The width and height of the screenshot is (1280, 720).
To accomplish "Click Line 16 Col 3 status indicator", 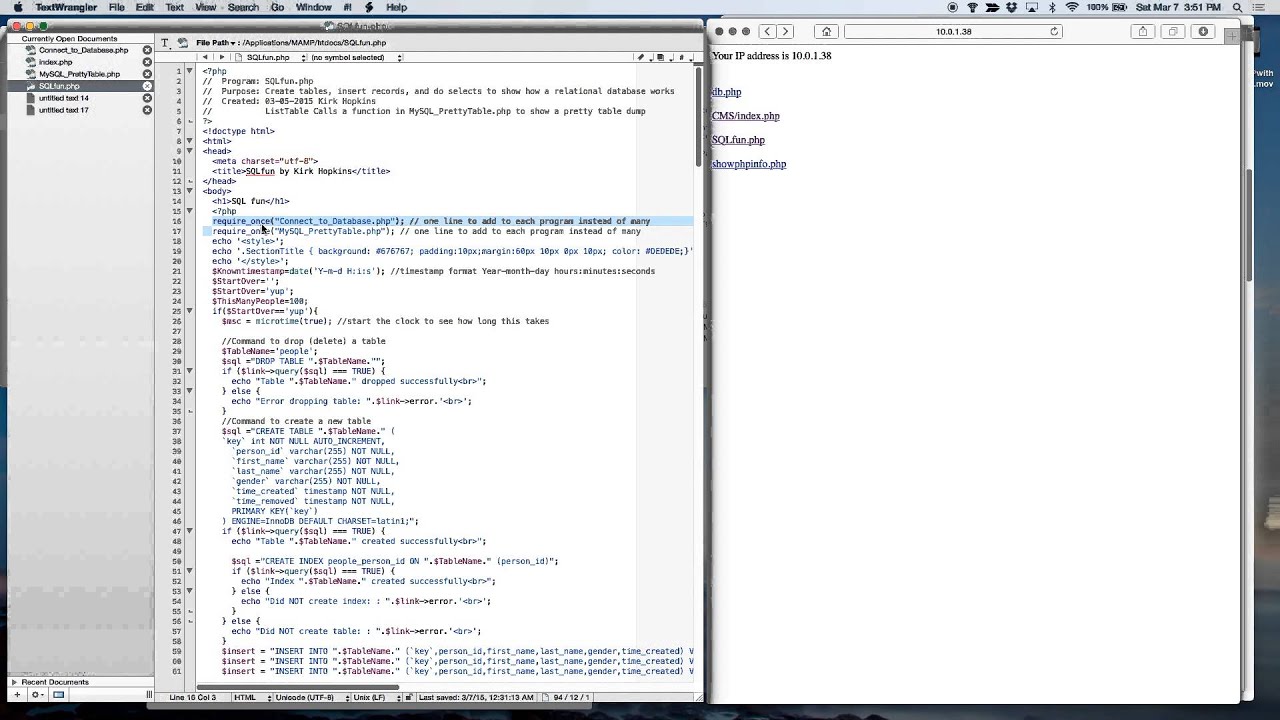I will 192,697.
